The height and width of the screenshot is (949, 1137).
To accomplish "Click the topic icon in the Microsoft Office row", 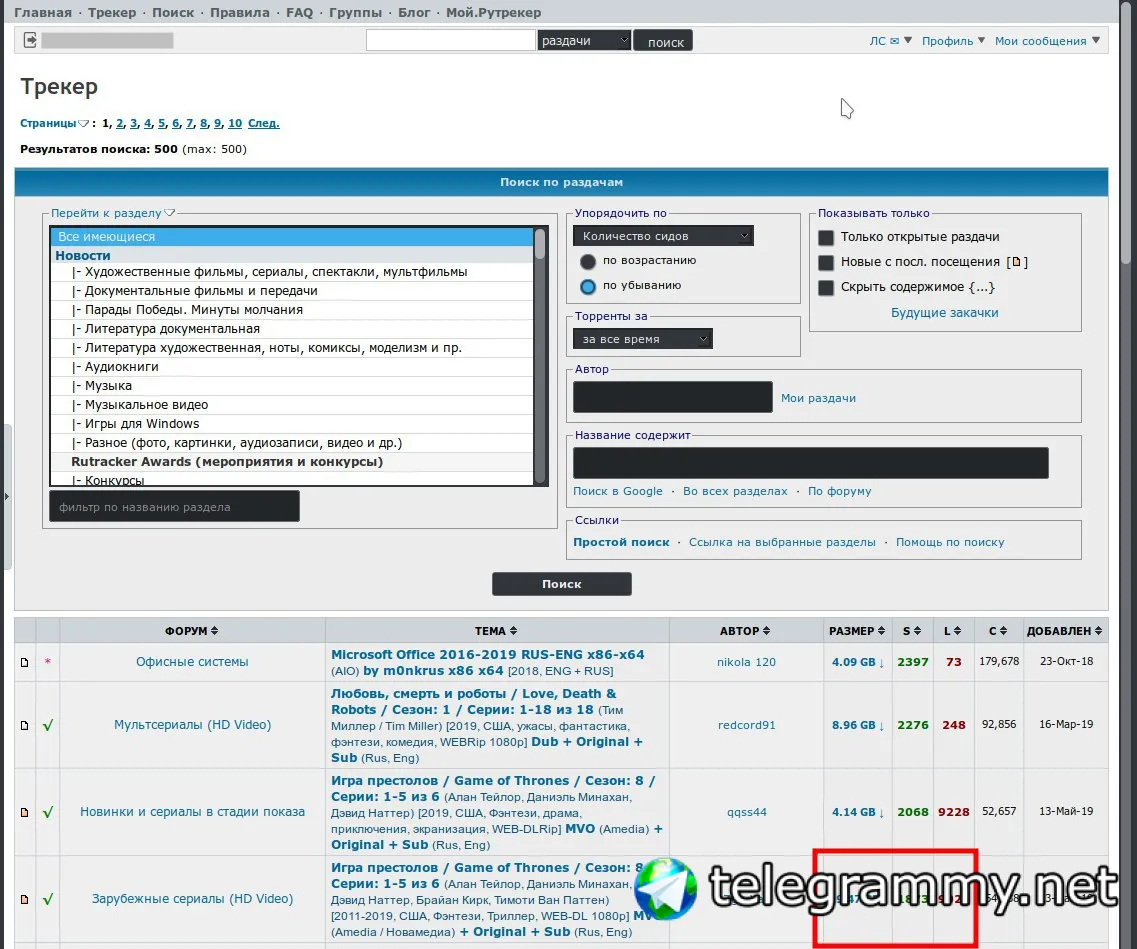I will (25, 662).
